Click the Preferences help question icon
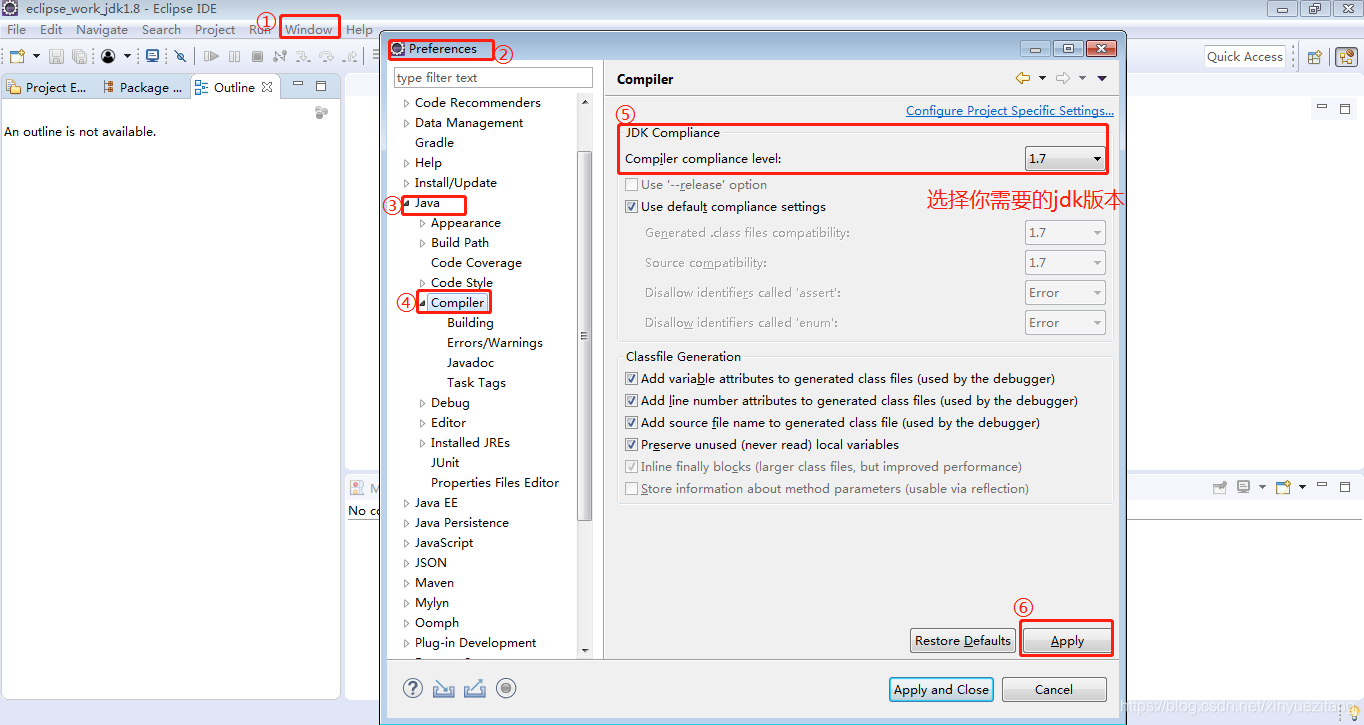Screen dimensions: 1364x725 (x=413, y=688)
